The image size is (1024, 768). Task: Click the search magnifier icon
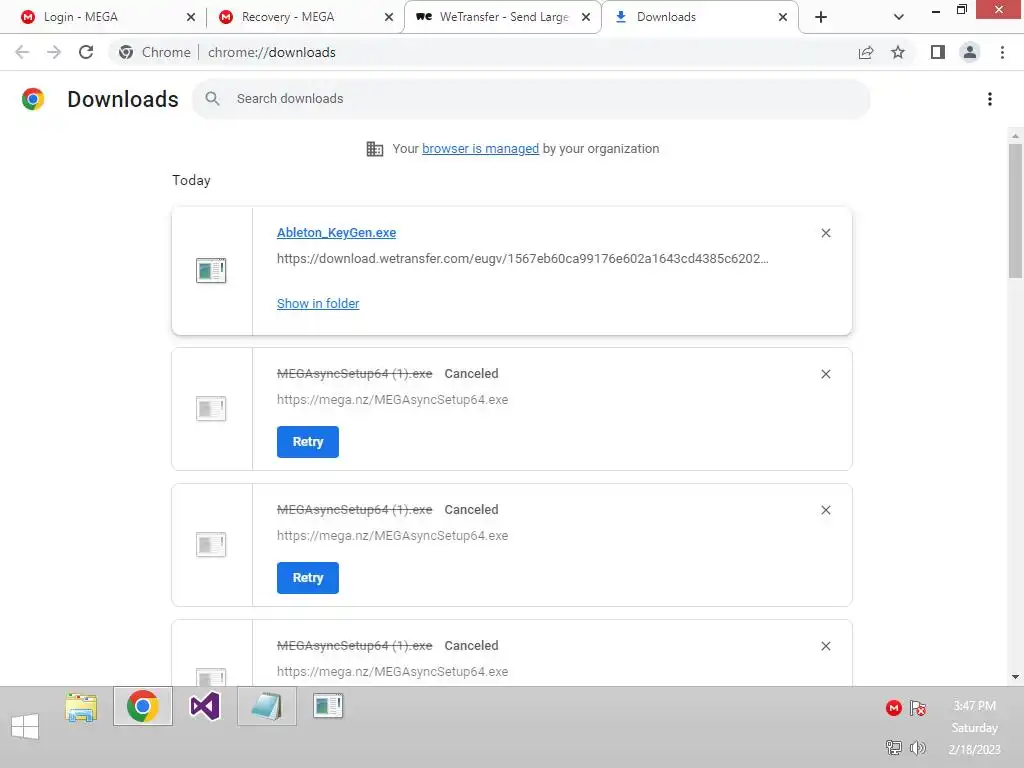(x=212, y=99)
